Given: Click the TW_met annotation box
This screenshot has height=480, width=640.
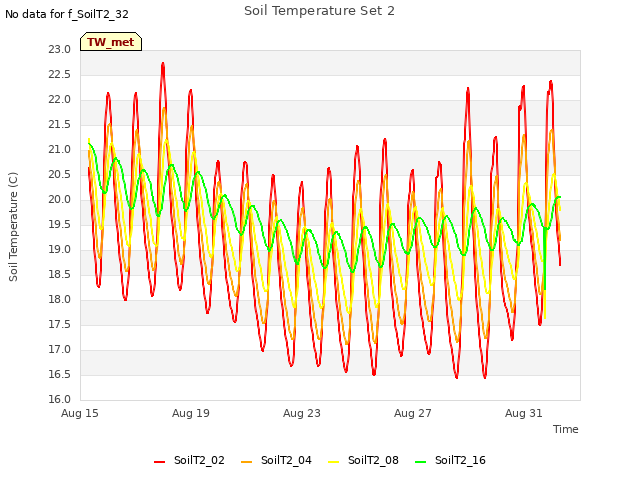Looking at the screenshot, I should (111, 42).
